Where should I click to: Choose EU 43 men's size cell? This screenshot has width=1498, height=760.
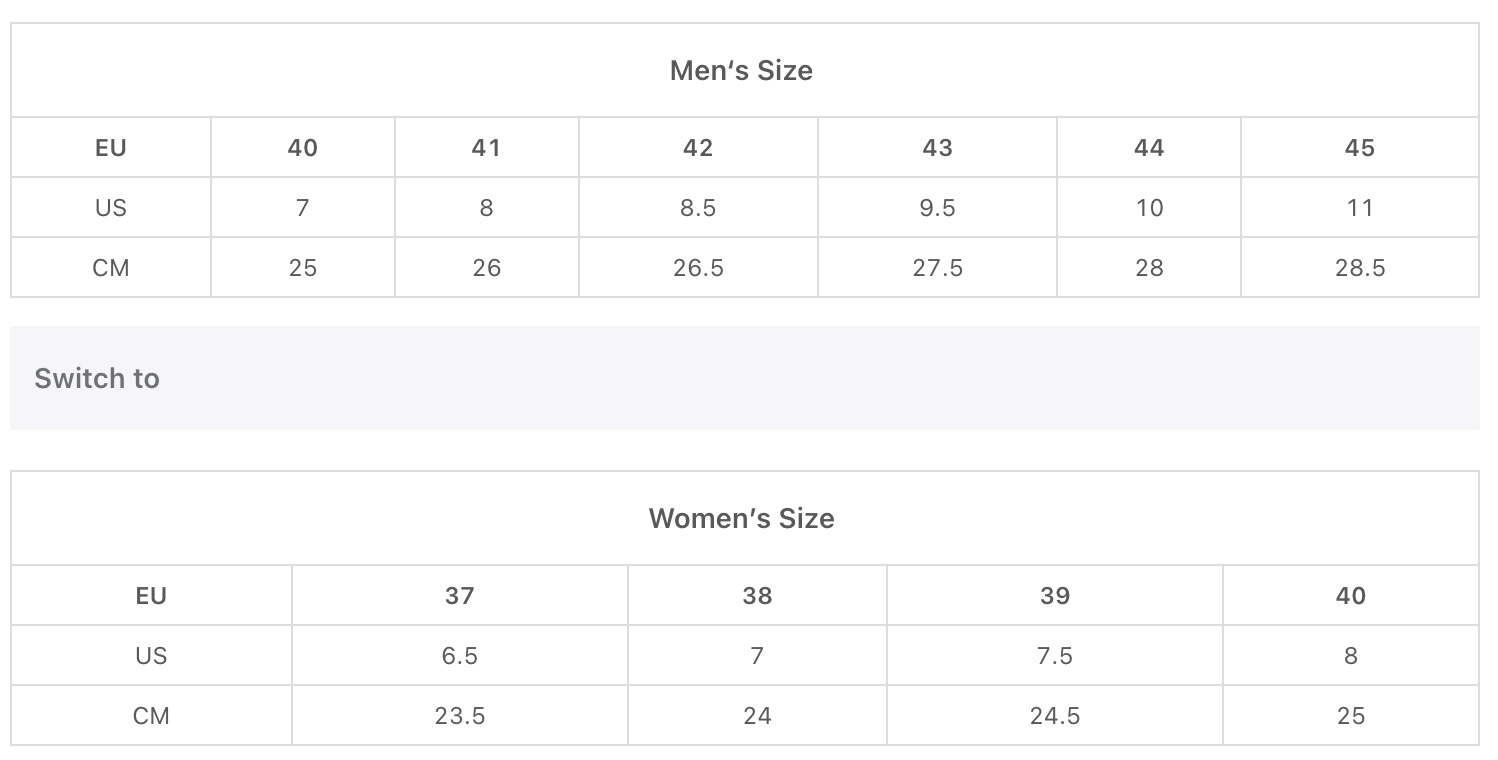coord(937,148)
